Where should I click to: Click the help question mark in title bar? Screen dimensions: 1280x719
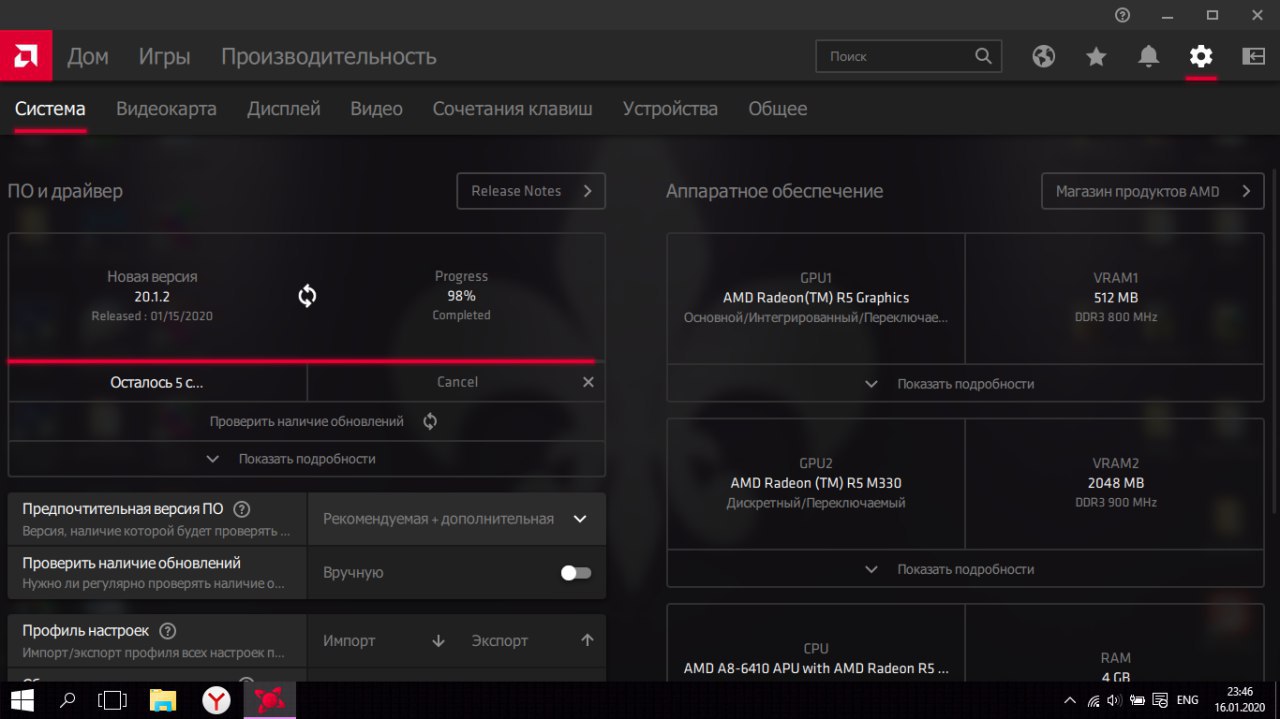pos(1123,15)
